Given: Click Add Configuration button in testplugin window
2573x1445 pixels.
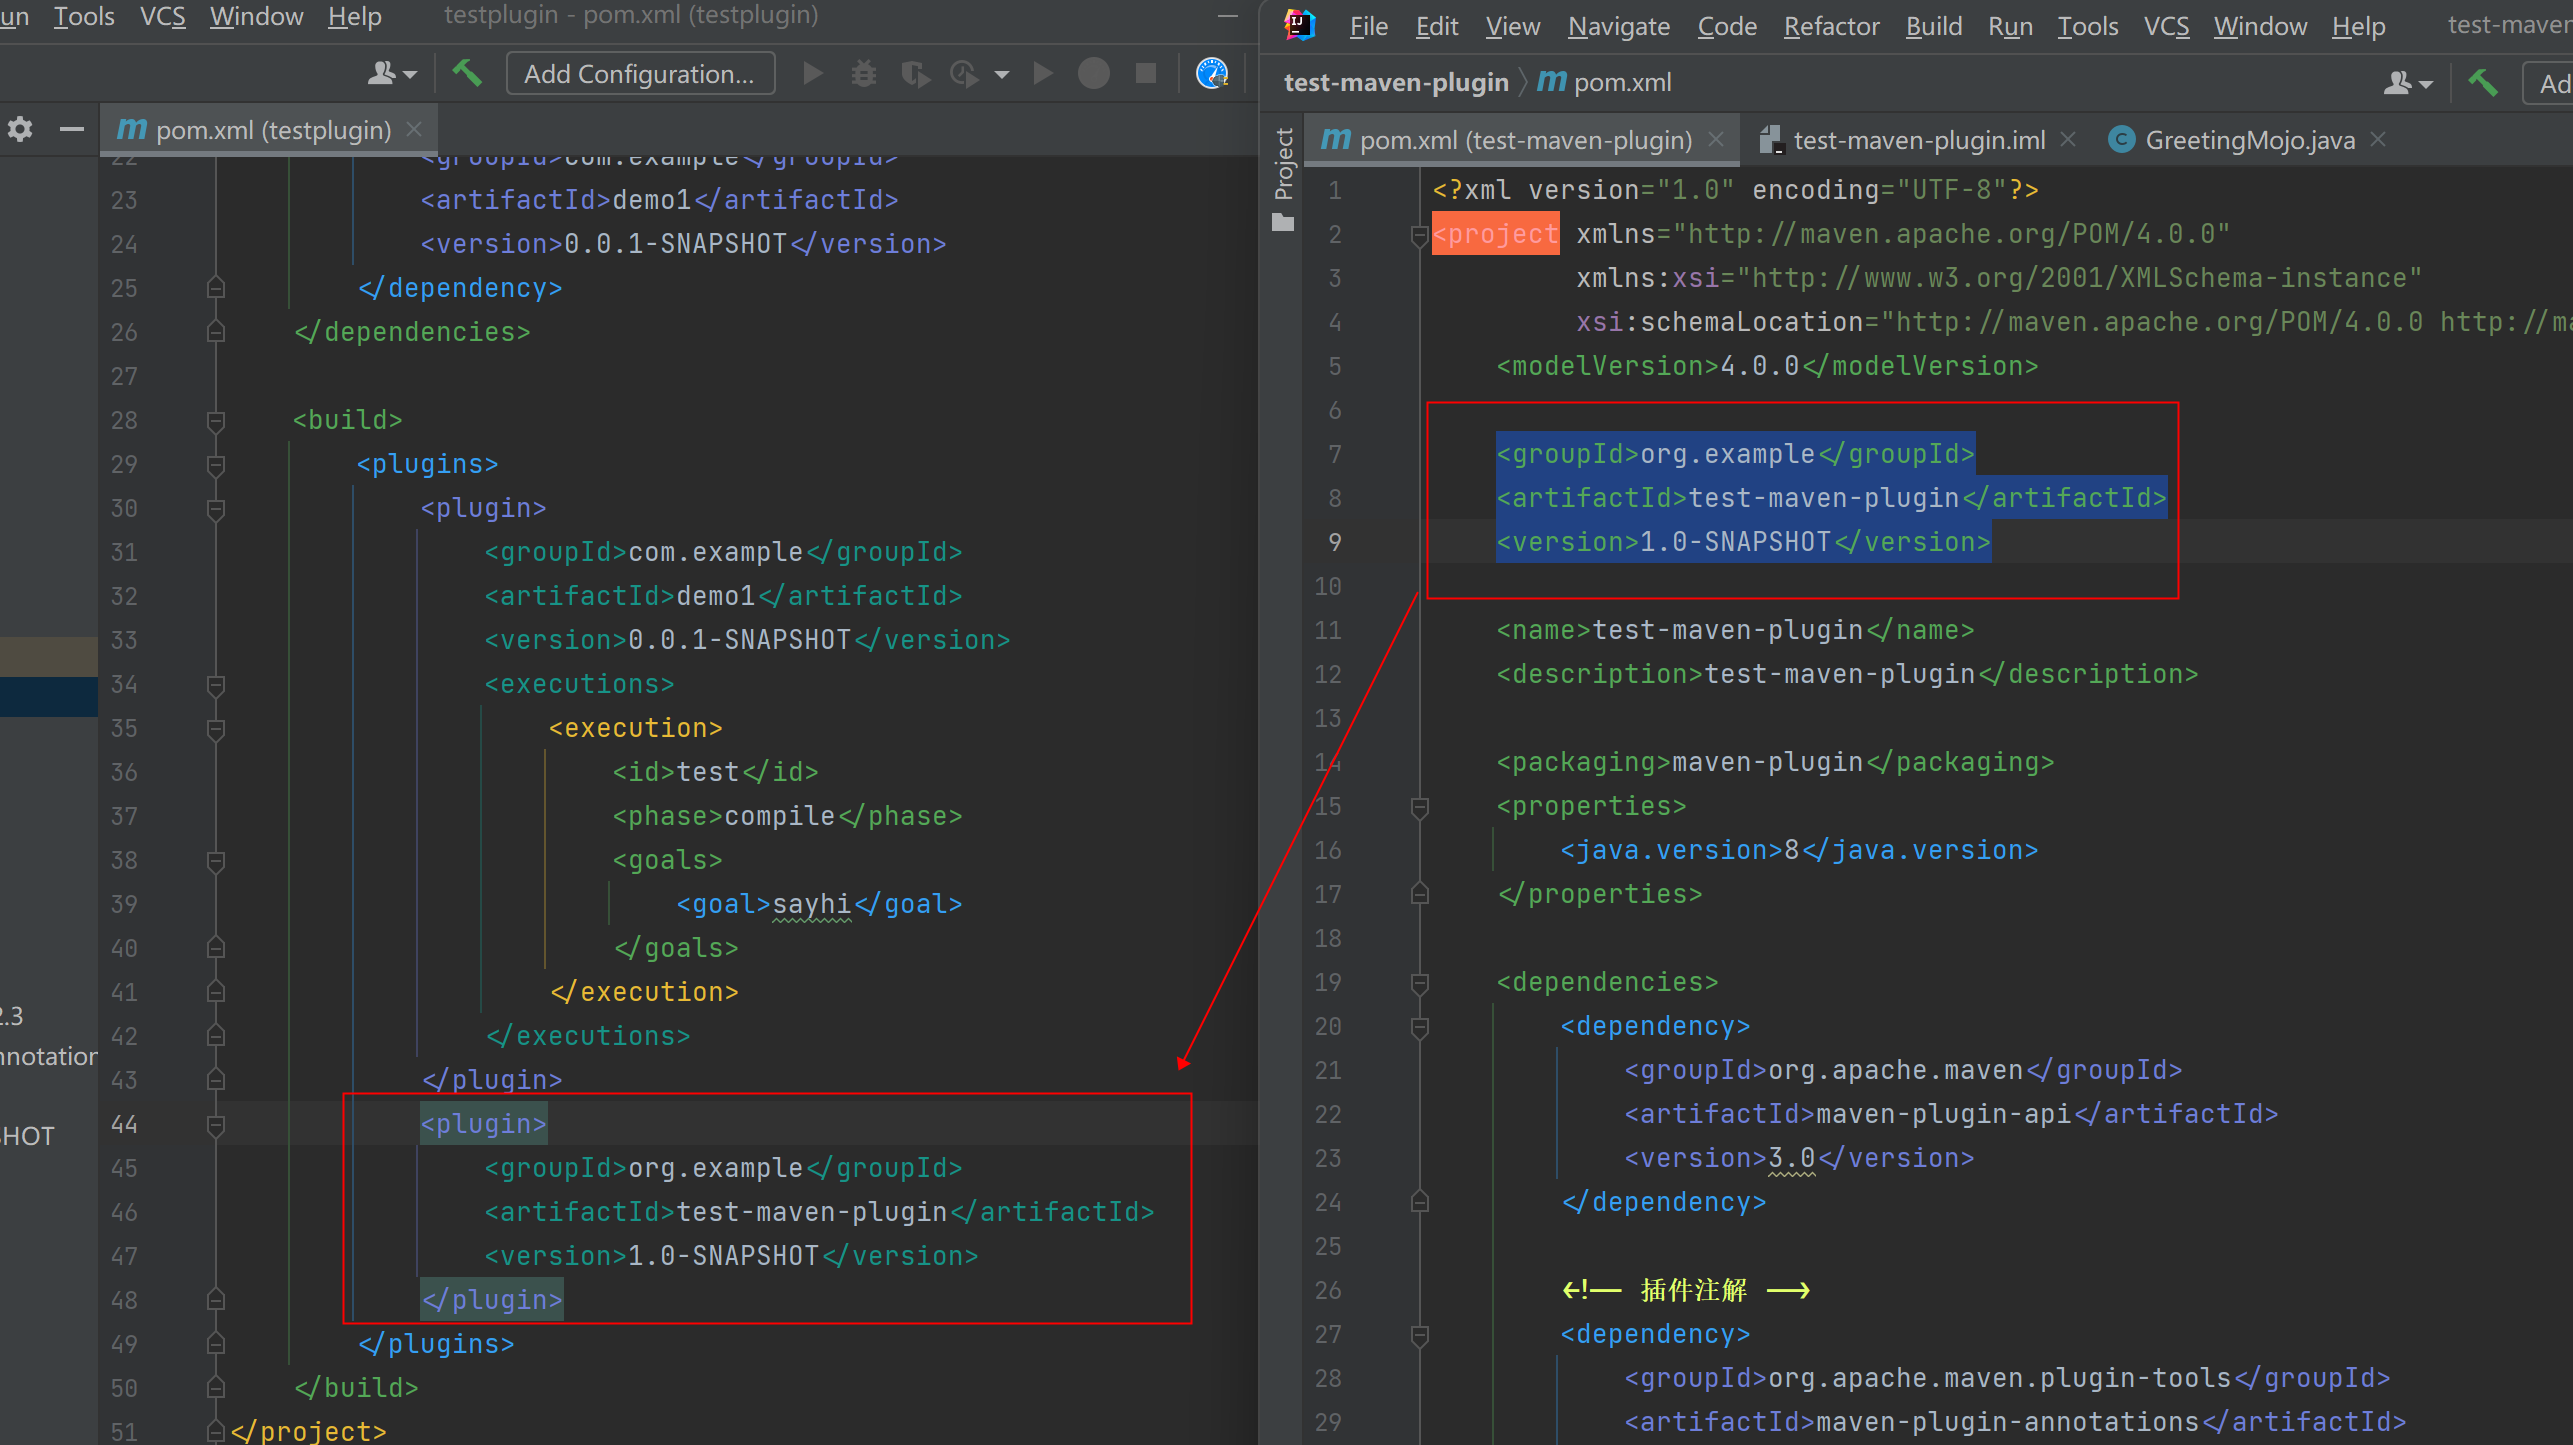Looking at the screenshot, I should coord(640,74).
